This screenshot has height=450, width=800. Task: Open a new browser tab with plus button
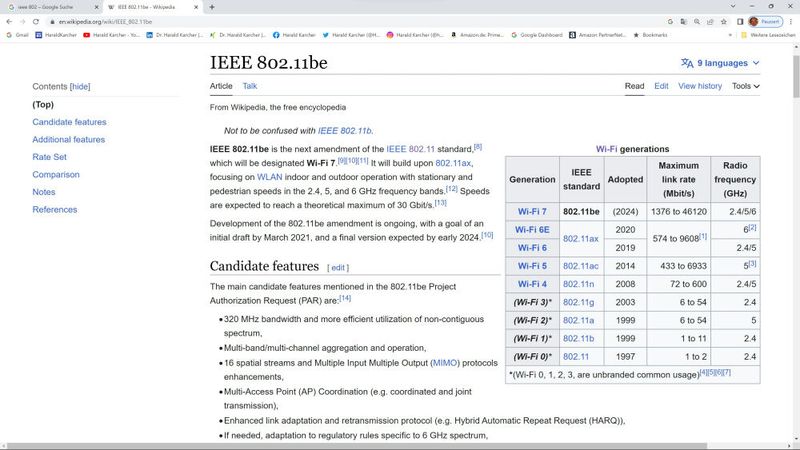(212, 7)
